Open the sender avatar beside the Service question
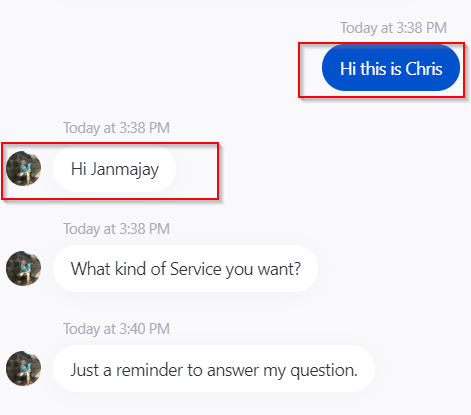Image resolution: width=471 pixels, height=415 pixels. point(23,268)
